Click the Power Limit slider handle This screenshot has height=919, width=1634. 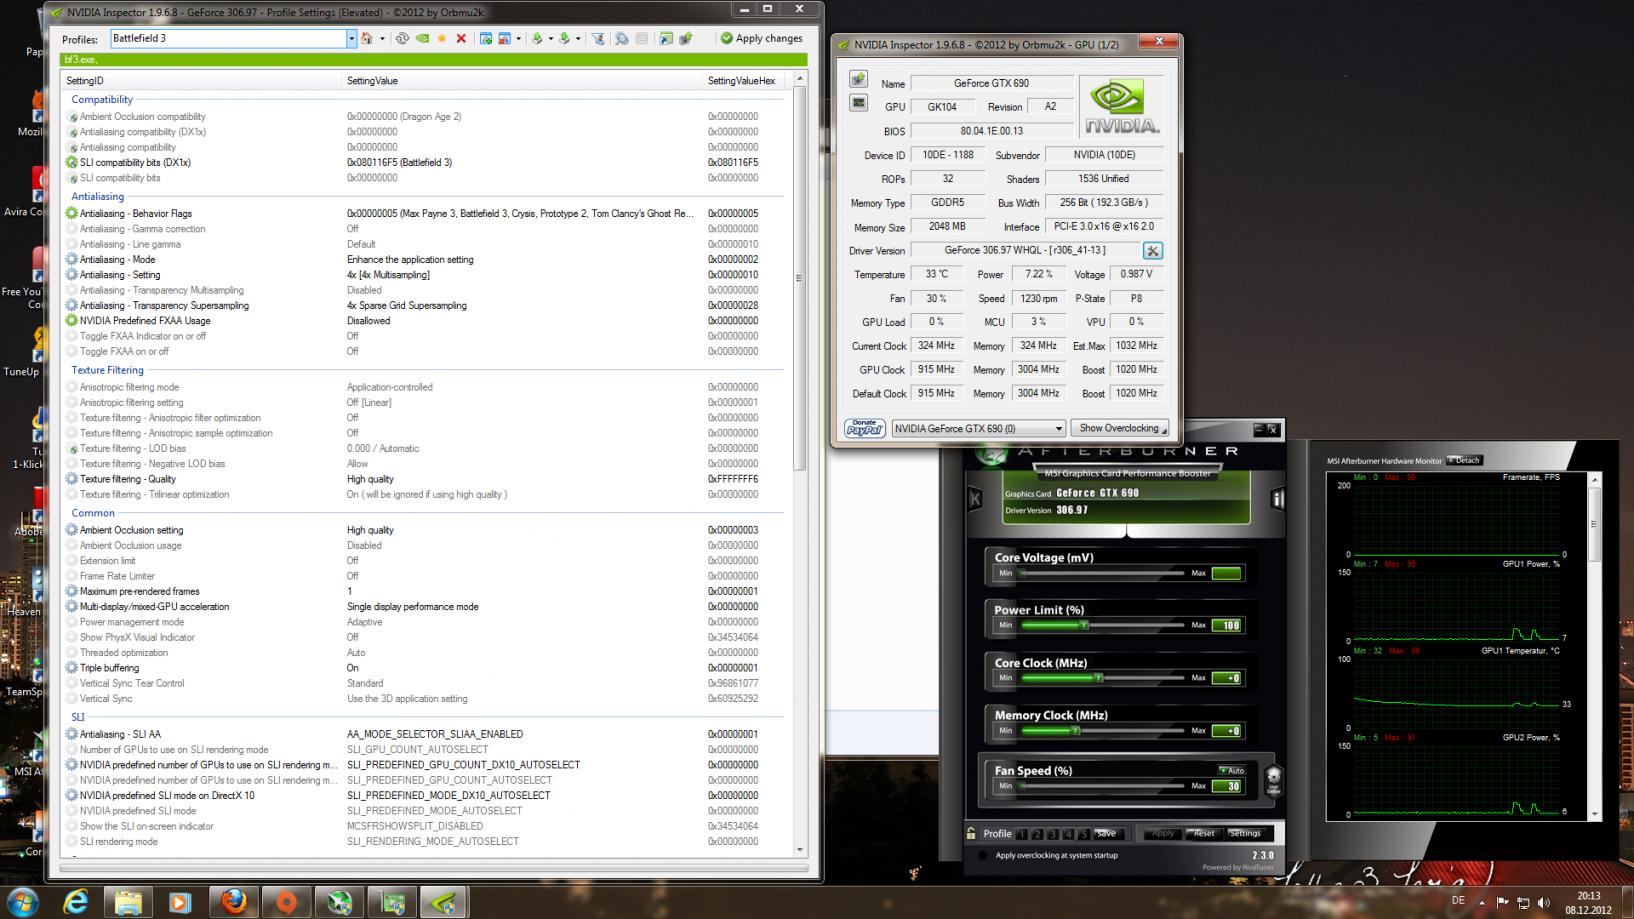pyautogui.click(x=1083, y=625)
